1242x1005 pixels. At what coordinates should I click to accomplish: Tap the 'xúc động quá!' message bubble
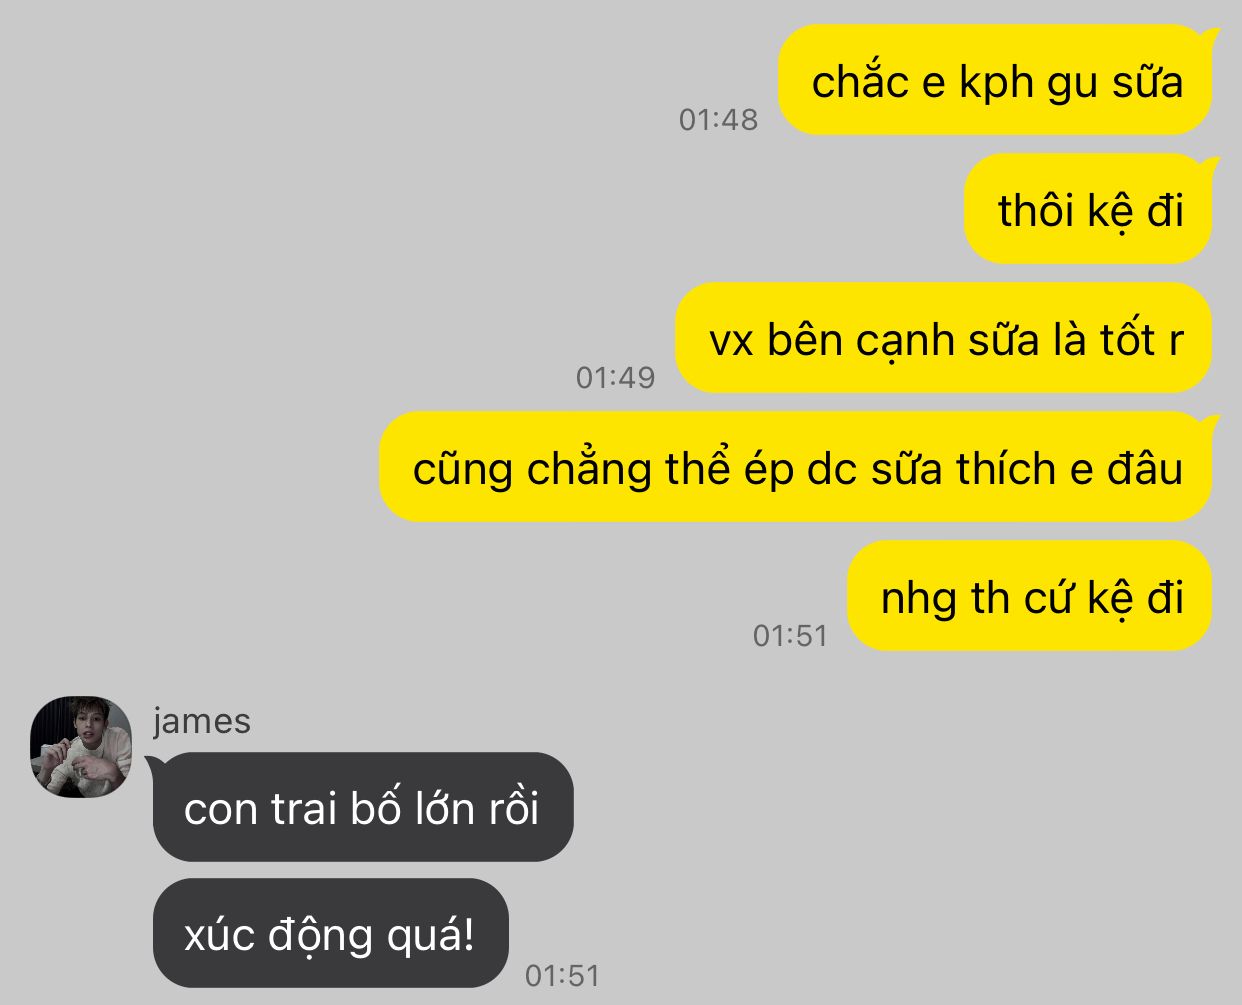click(x=330, y=934)
